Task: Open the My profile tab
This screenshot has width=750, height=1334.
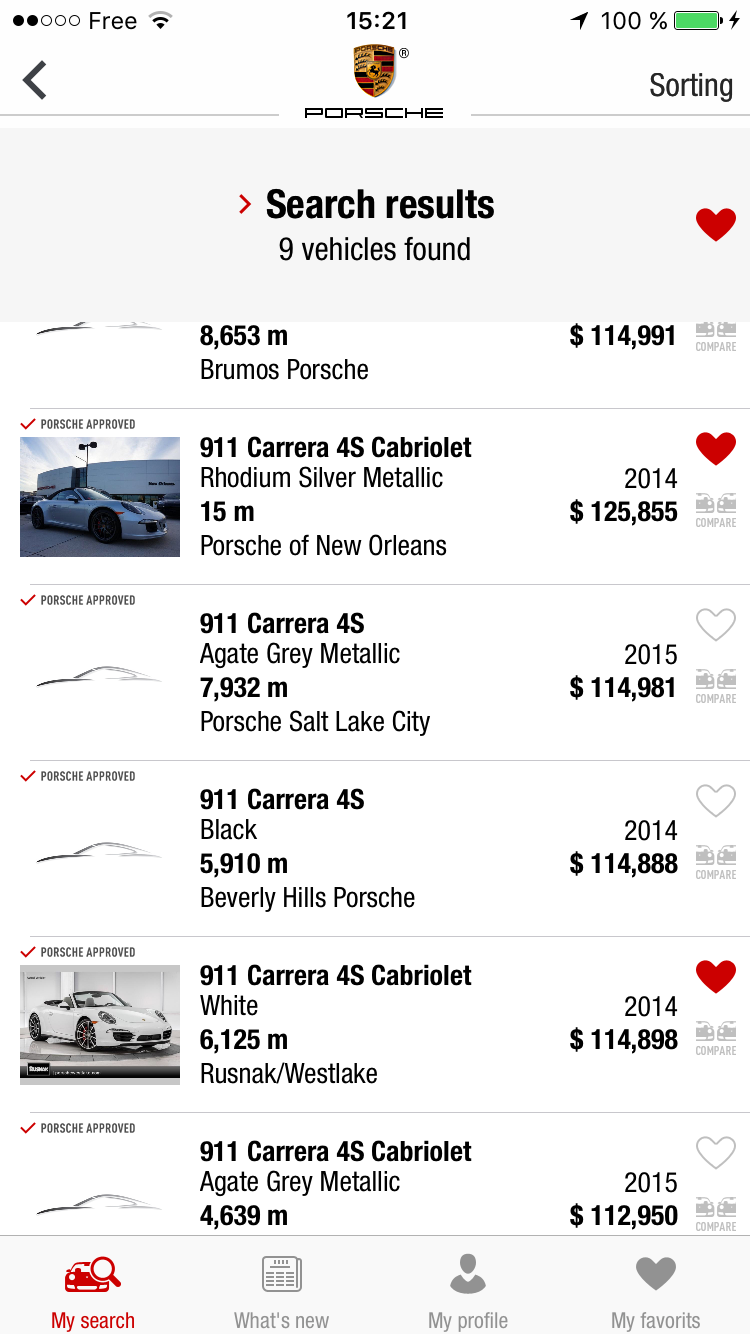Action: (468, 1290)
